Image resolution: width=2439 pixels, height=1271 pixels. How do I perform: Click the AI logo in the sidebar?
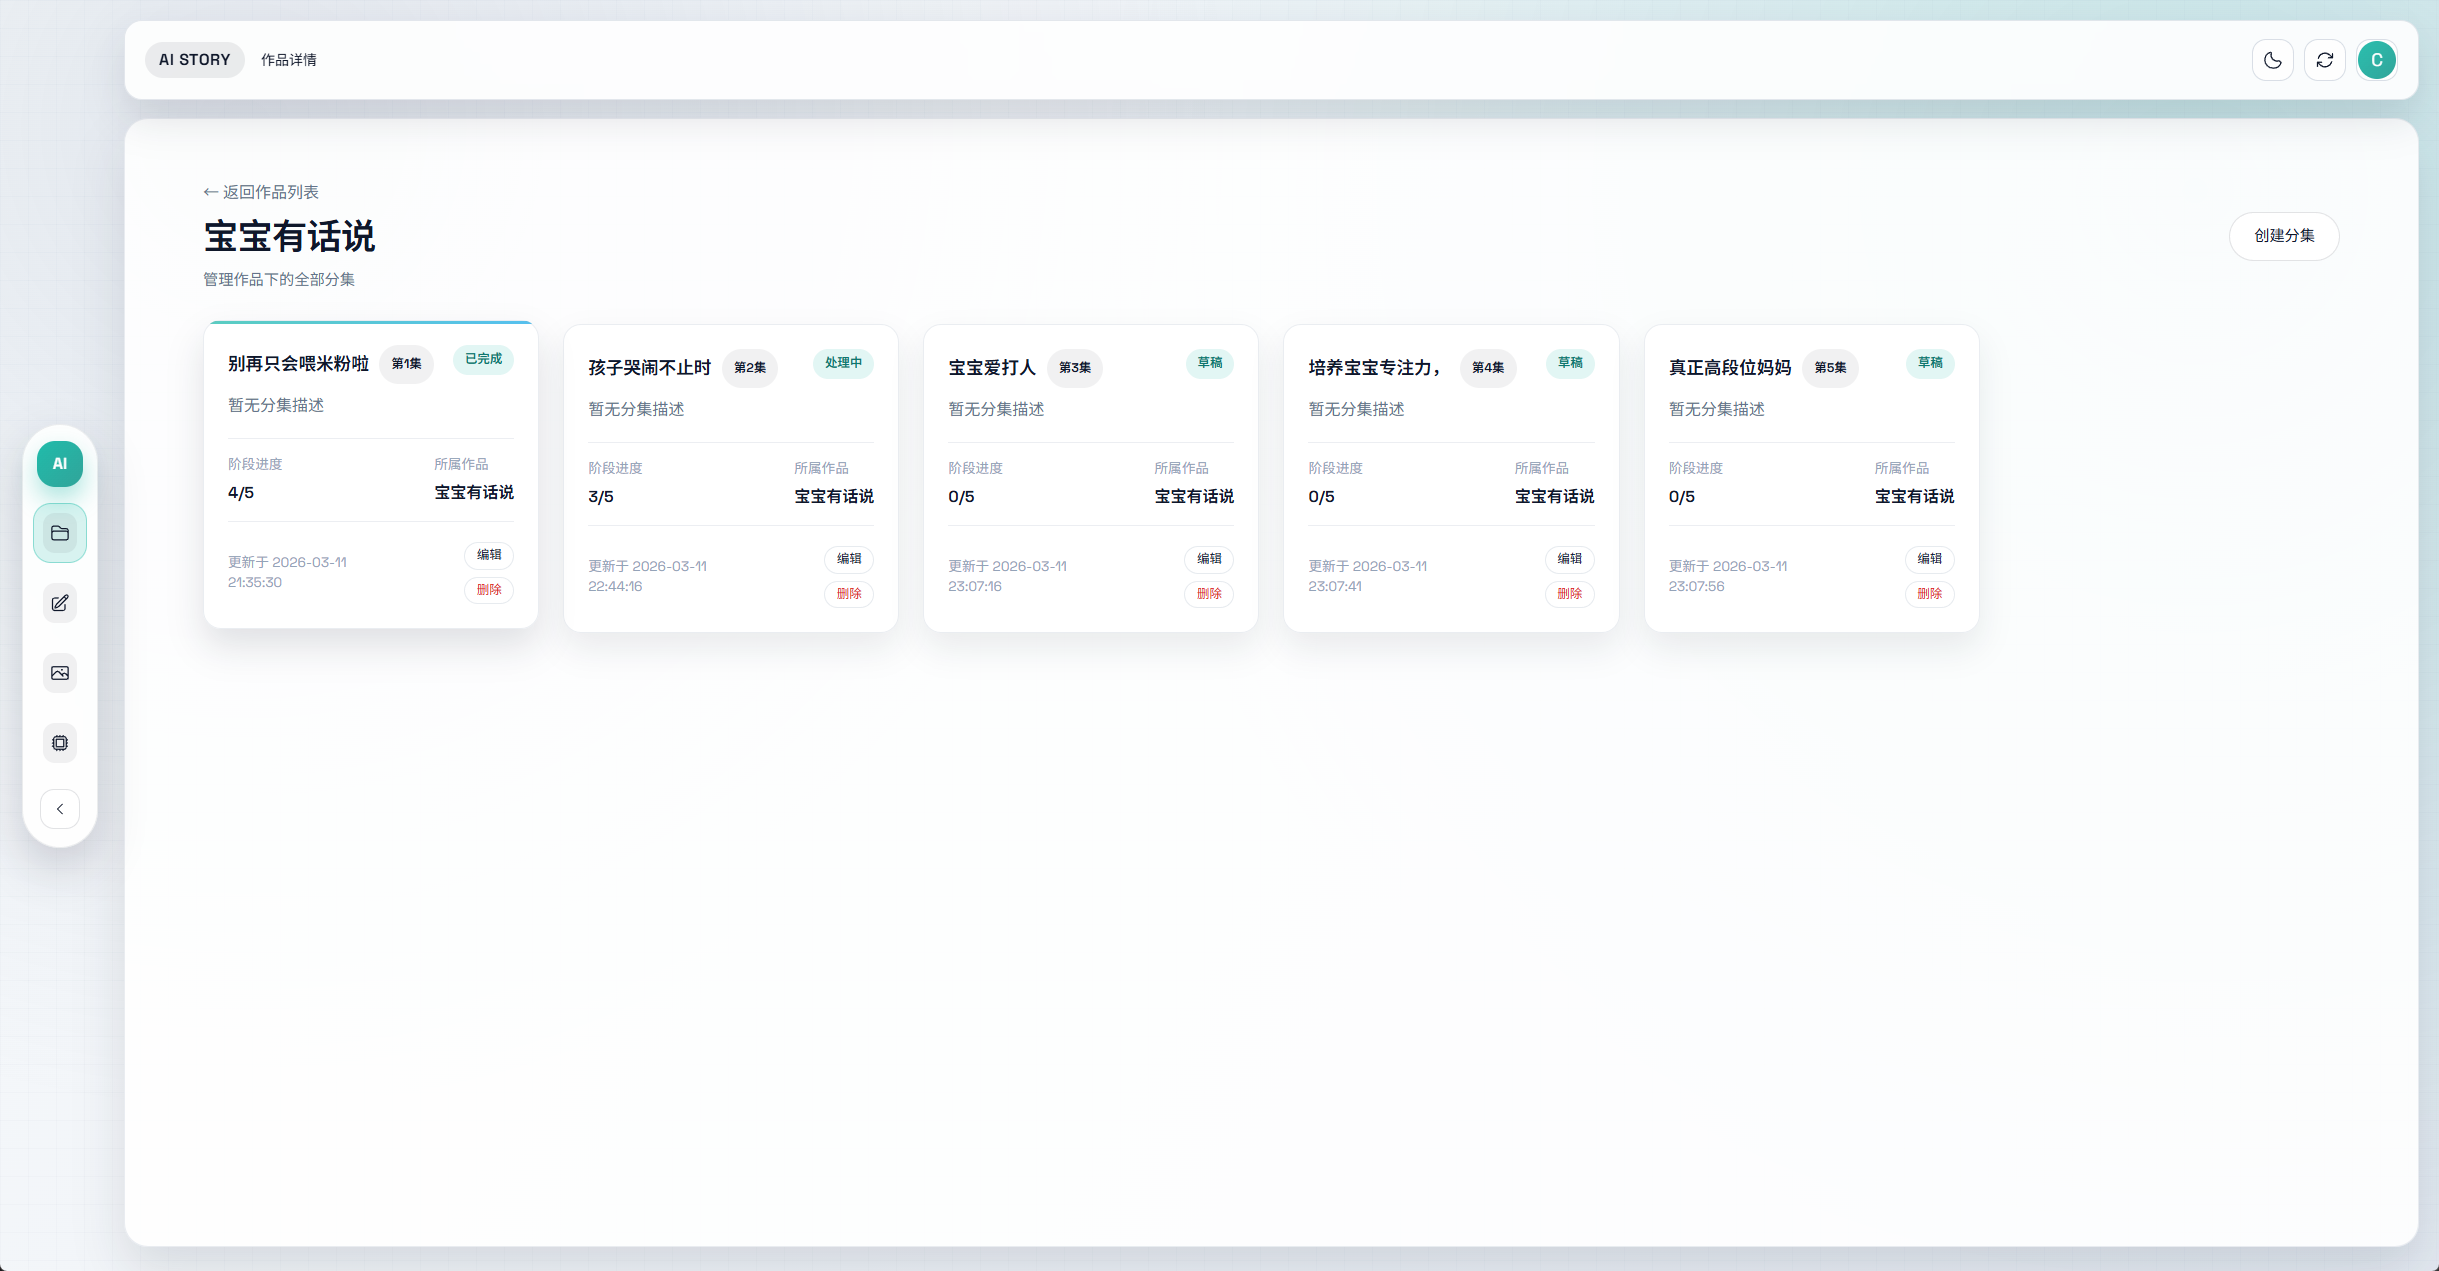[x=60, y=464]
